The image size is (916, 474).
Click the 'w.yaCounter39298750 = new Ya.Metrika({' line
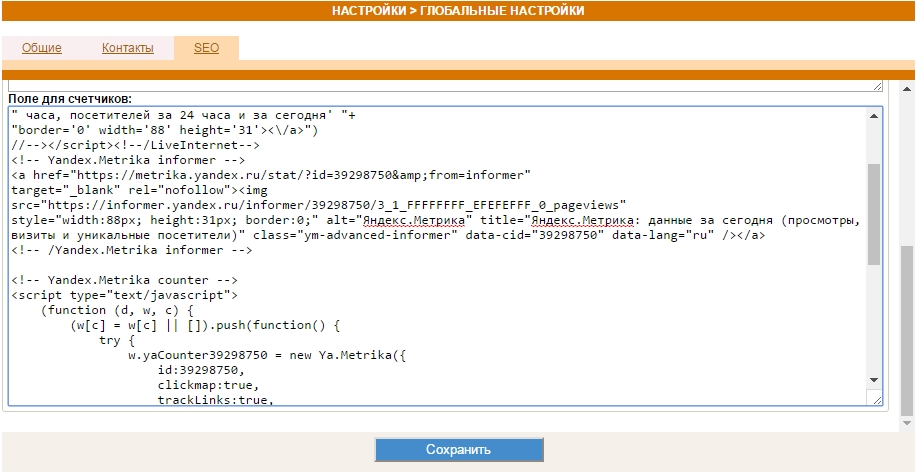pos(267,355)
